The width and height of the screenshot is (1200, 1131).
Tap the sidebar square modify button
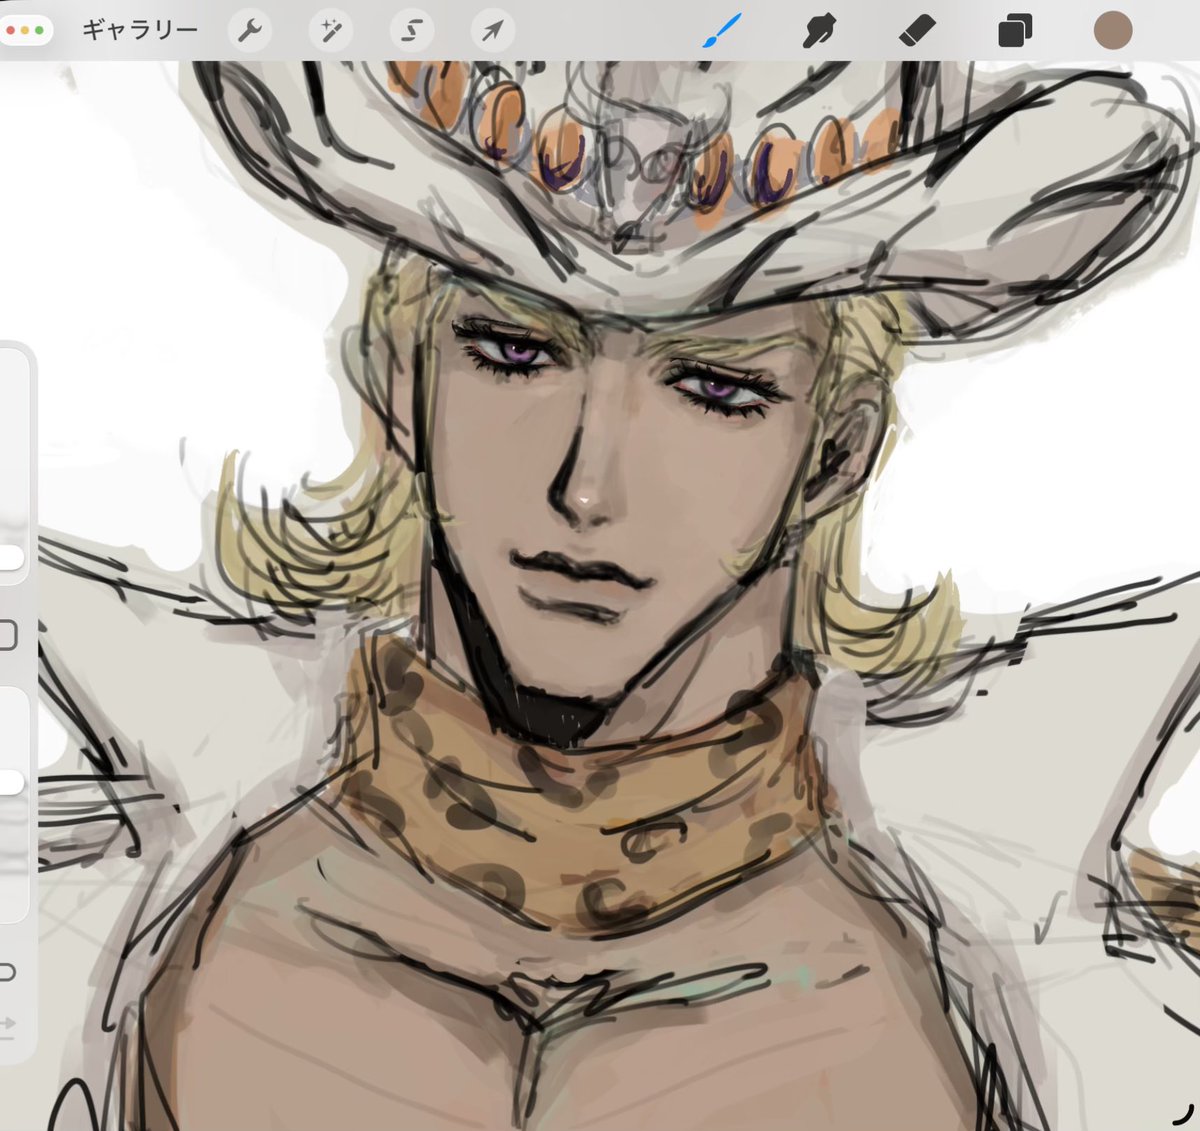click(x=7, y=635)
